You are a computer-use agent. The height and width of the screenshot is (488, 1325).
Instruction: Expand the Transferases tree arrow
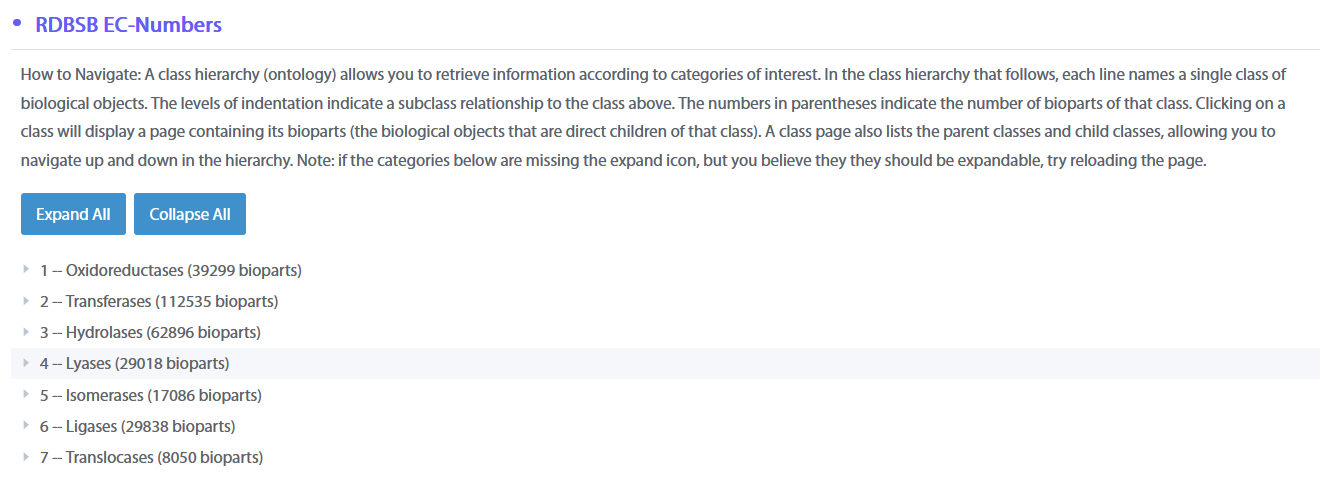point(25,301)
